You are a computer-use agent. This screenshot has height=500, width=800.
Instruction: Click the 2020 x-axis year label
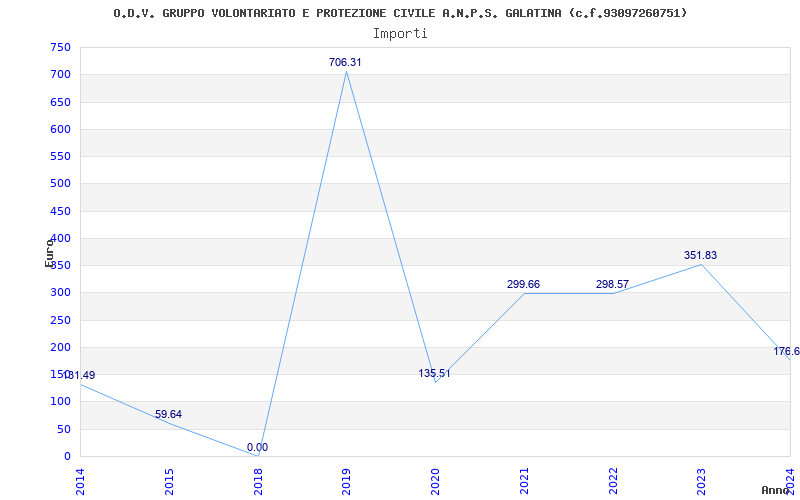(435, 482)
